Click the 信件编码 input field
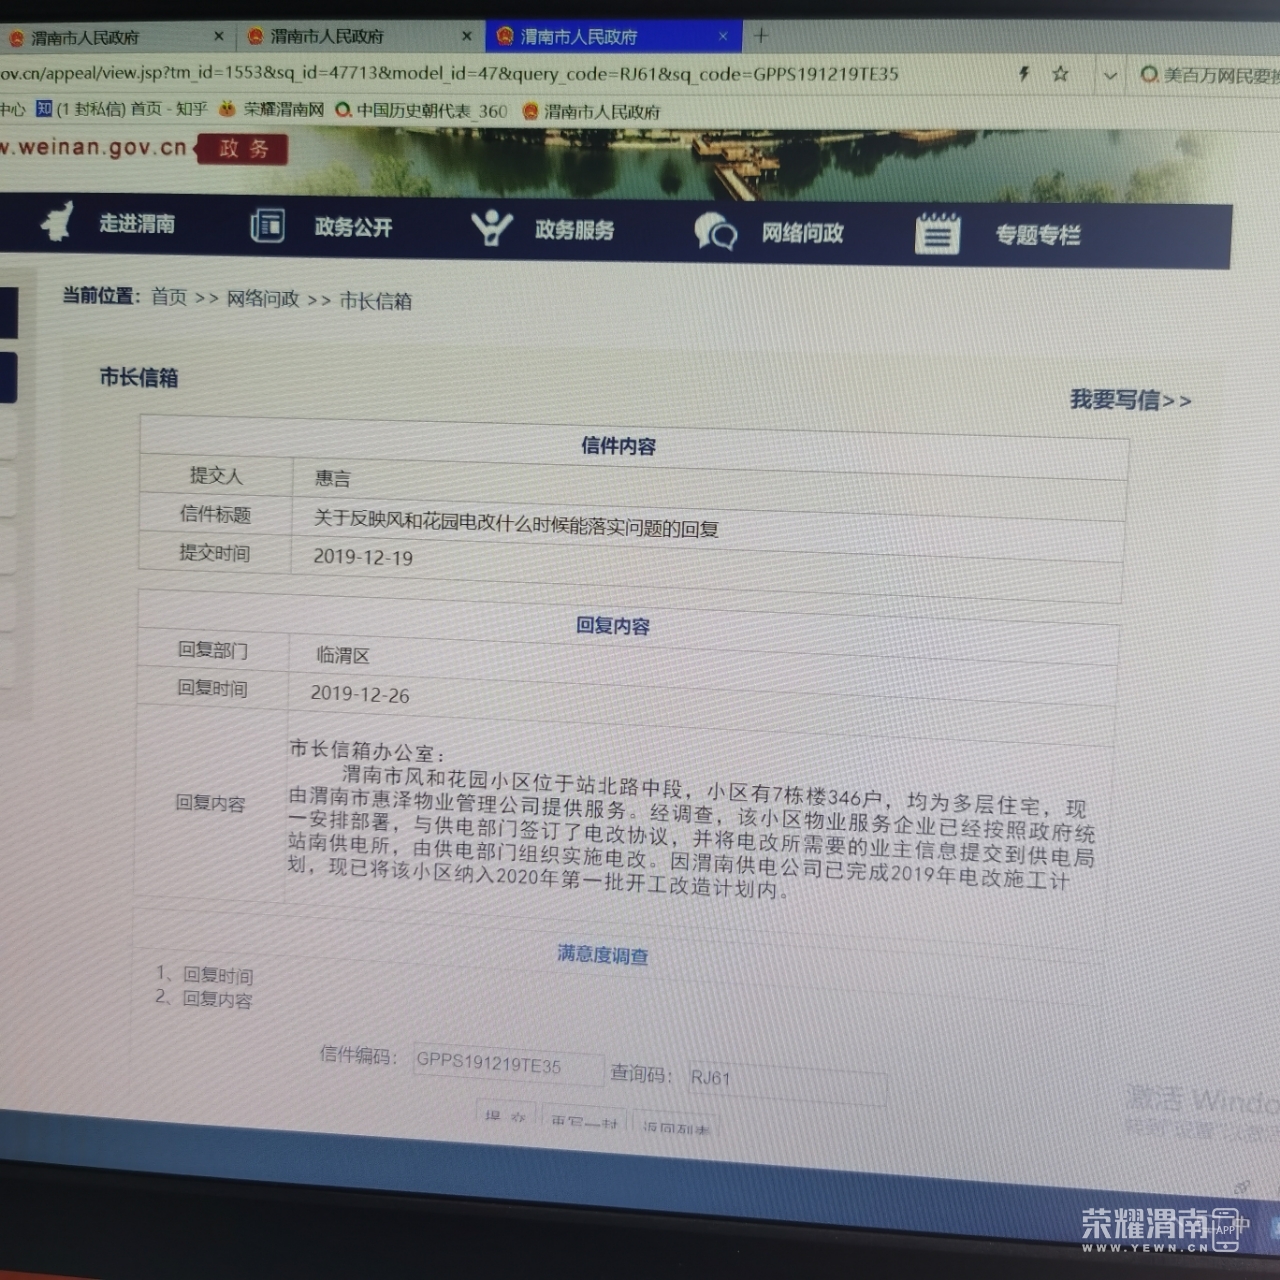Image resolution: width=1280 pixels, height=1280 pixels. 508,1063
